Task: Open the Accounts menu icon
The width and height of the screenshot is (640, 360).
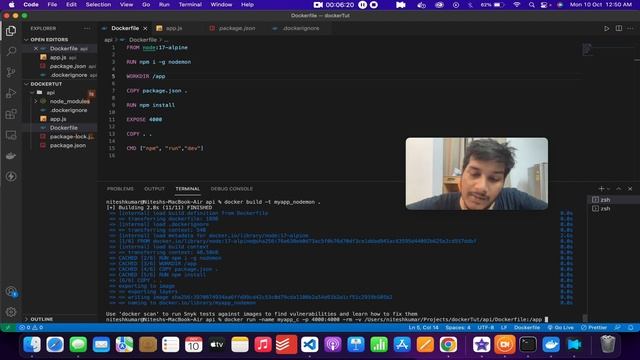Action: coord(11,291)
